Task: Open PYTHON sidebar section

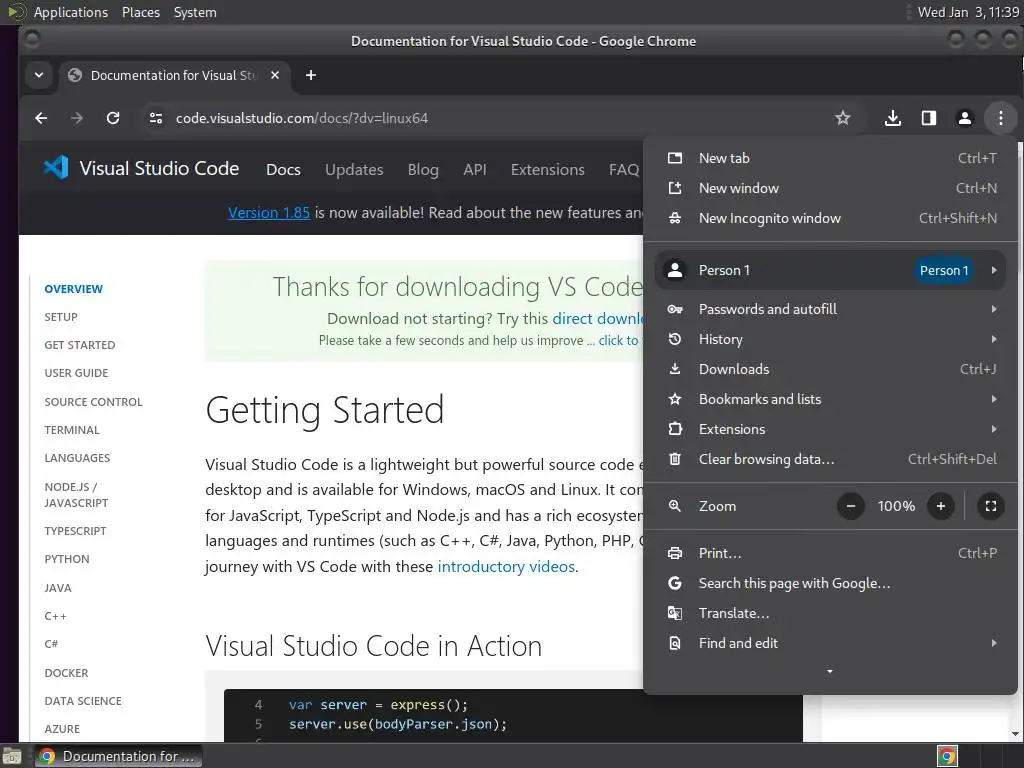Action: click(x=67, y=559)
